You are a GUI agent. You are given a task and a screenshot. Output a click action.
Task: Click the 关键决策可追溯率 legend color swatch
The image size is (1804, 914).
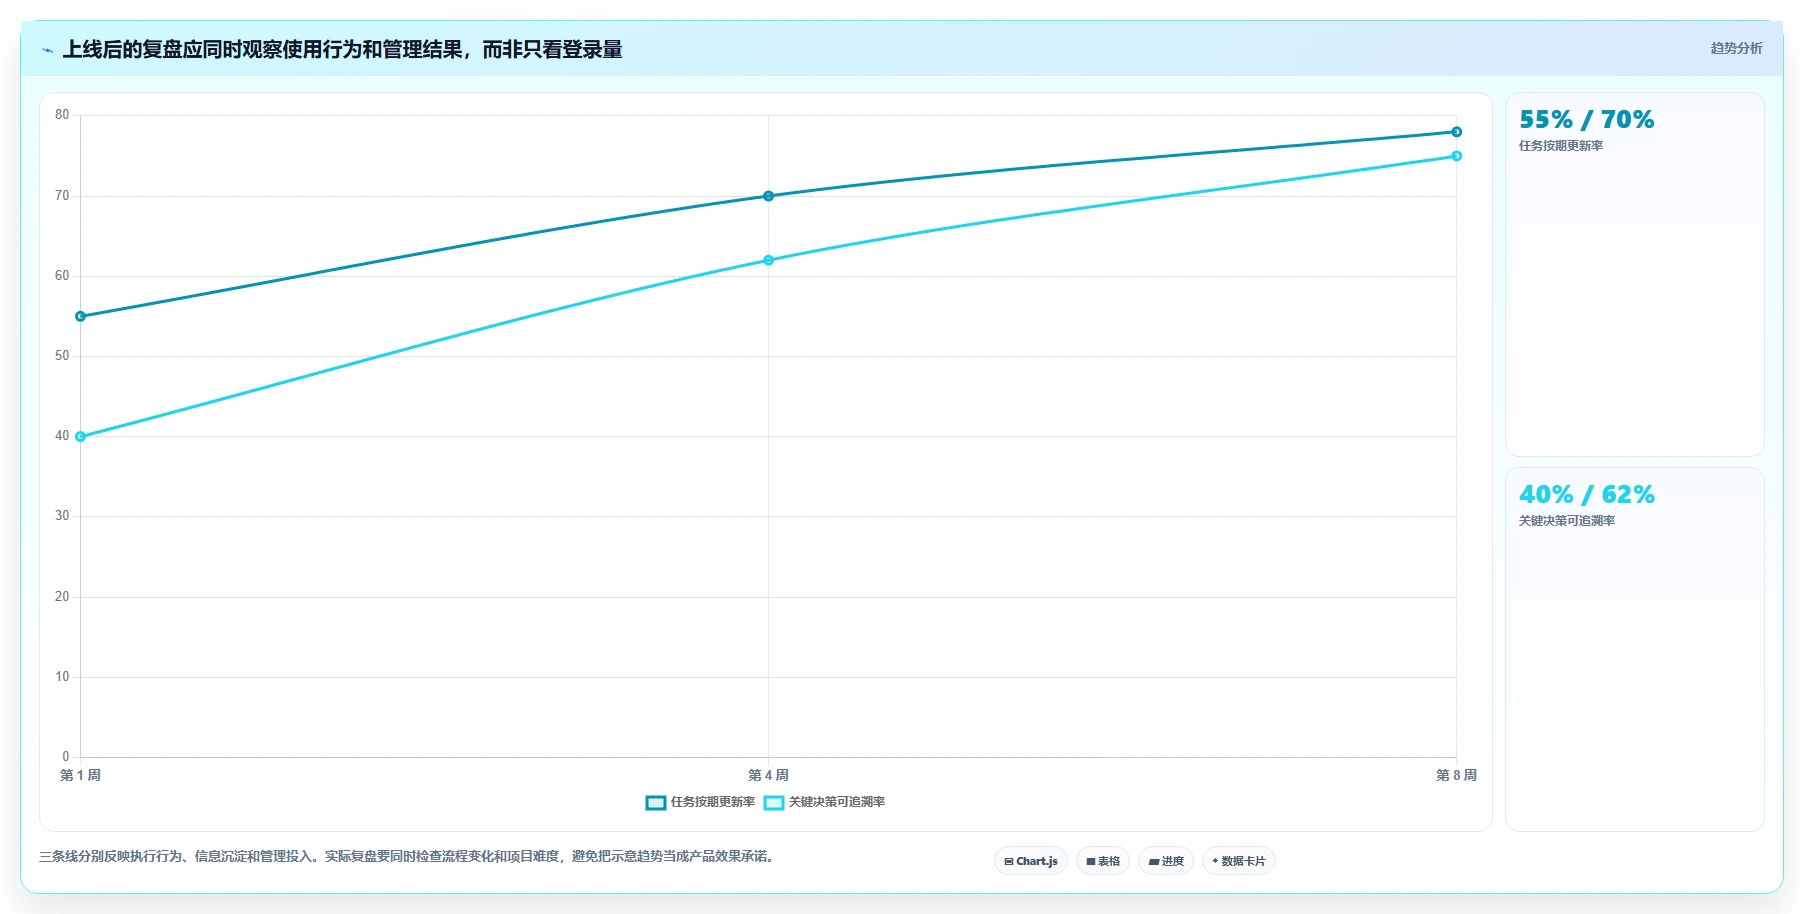point(774,802)
